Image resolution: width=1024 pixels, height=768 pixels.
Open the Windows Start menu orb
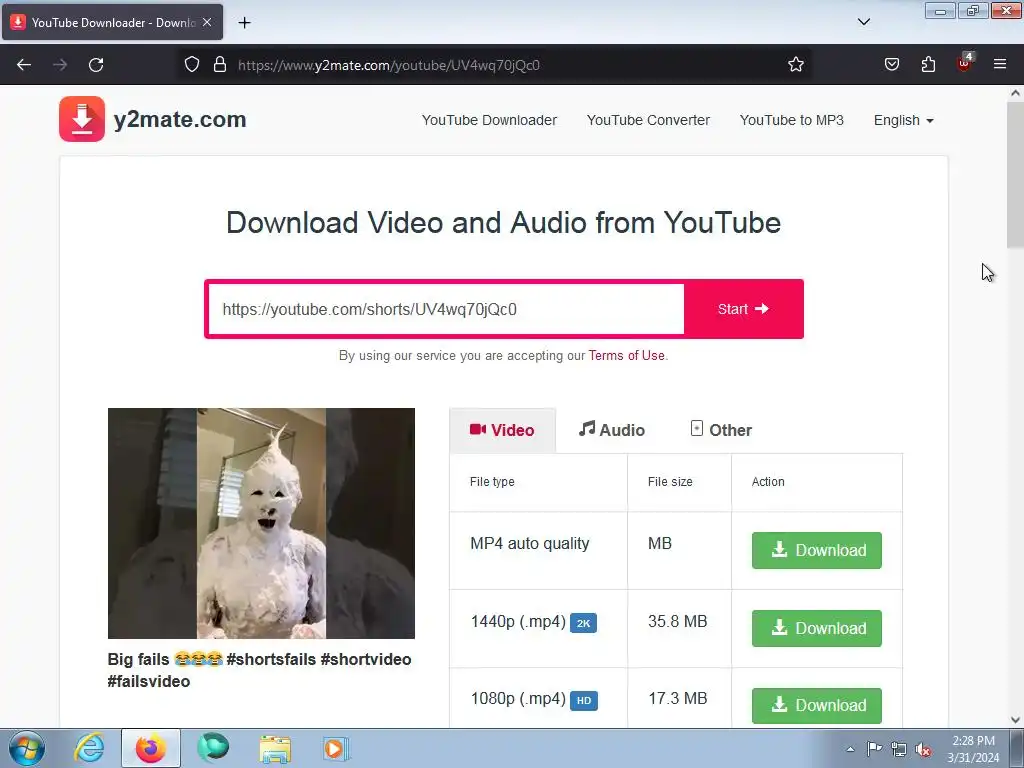pyautogui.click(x=27, y=748)
